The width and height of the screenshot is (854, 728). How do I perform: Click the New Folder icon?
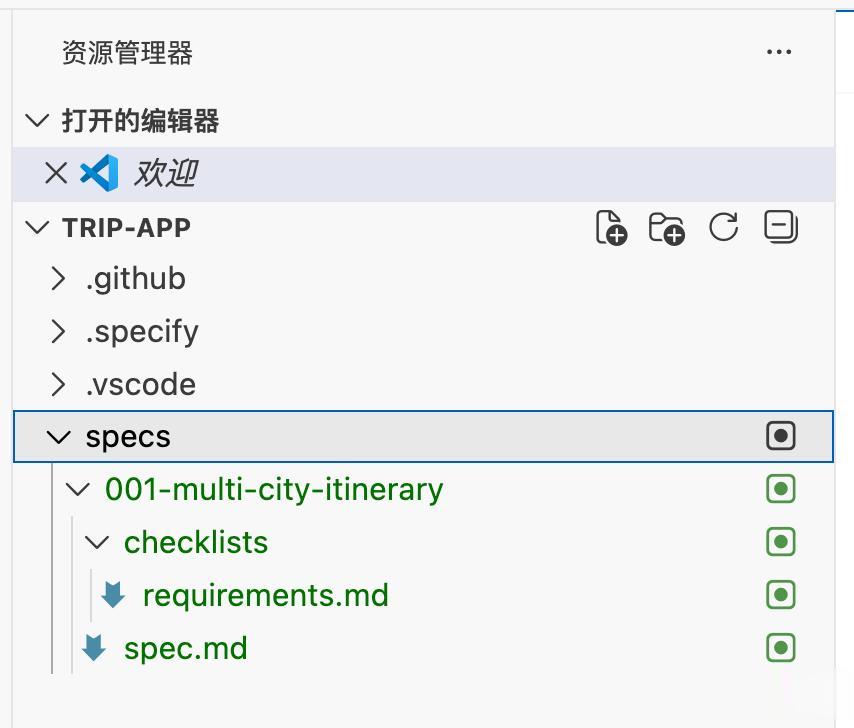(666, 228)
